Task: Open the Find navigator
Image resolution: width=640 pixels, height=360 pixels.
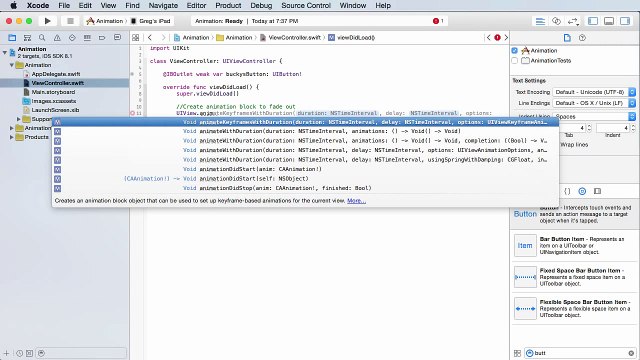Action: pos(42,38)
